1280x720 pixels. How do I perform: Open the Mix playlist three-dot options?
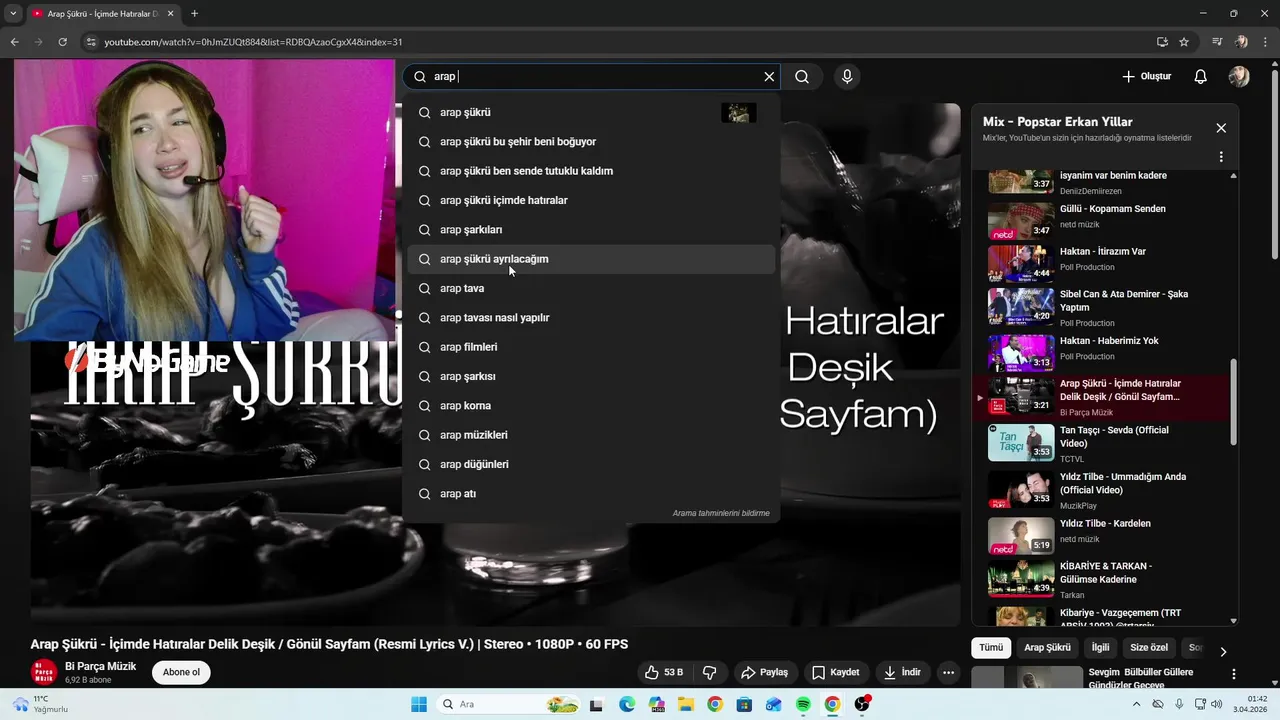(x=1221, y=157)
